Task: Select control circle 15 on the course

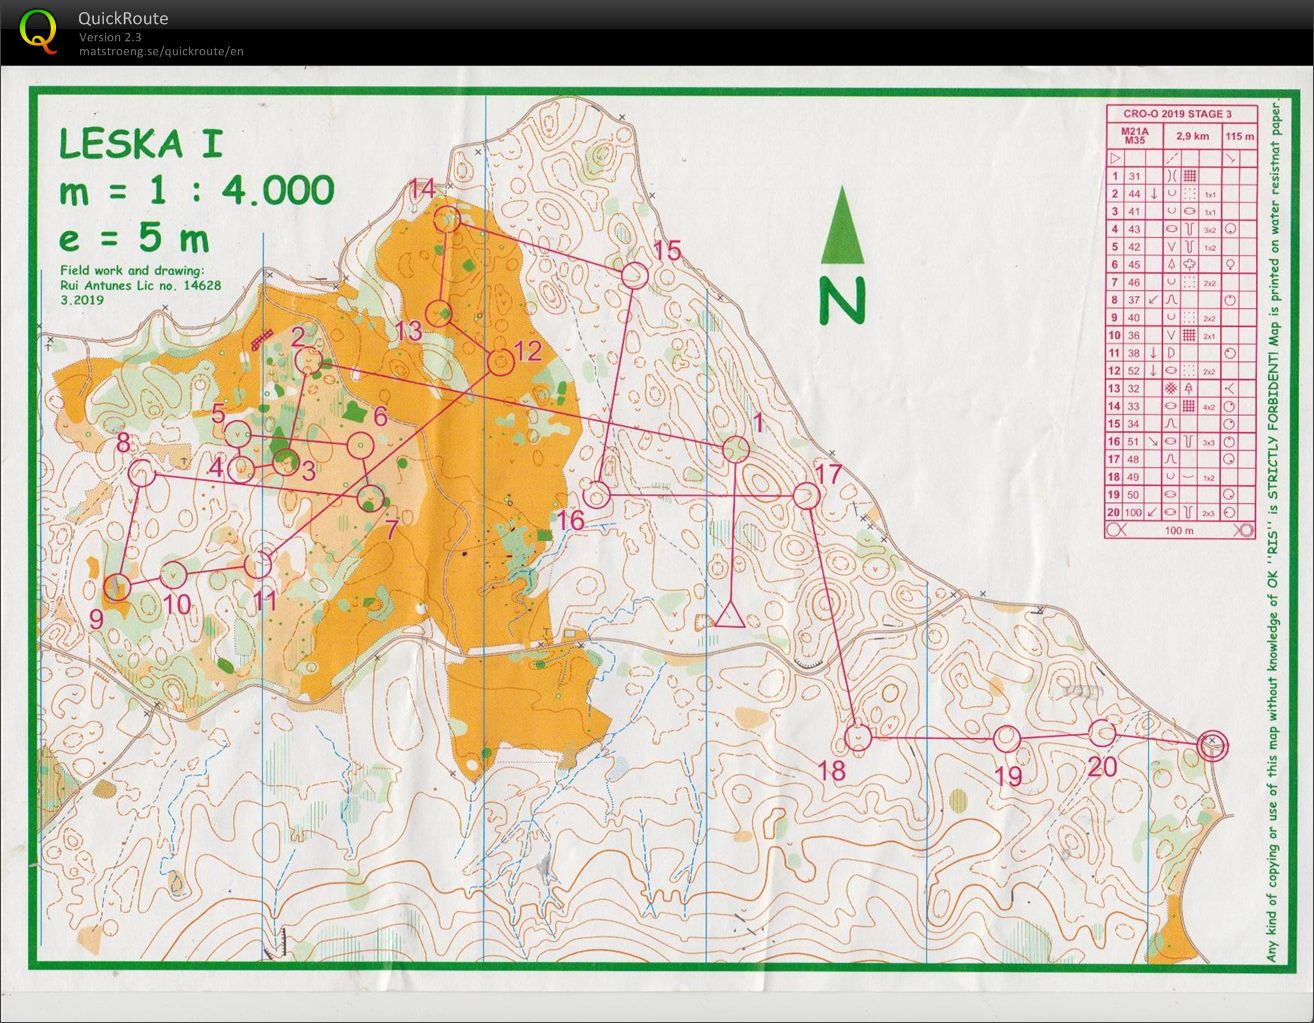Action: click(635, 274)
